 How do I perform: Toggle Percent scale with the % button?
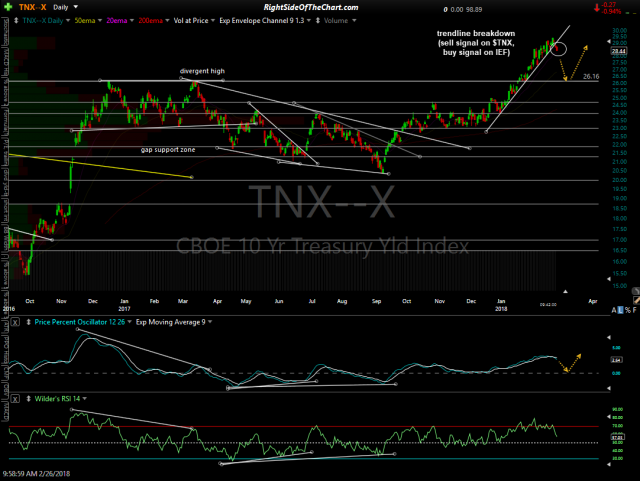coord(628,310)
